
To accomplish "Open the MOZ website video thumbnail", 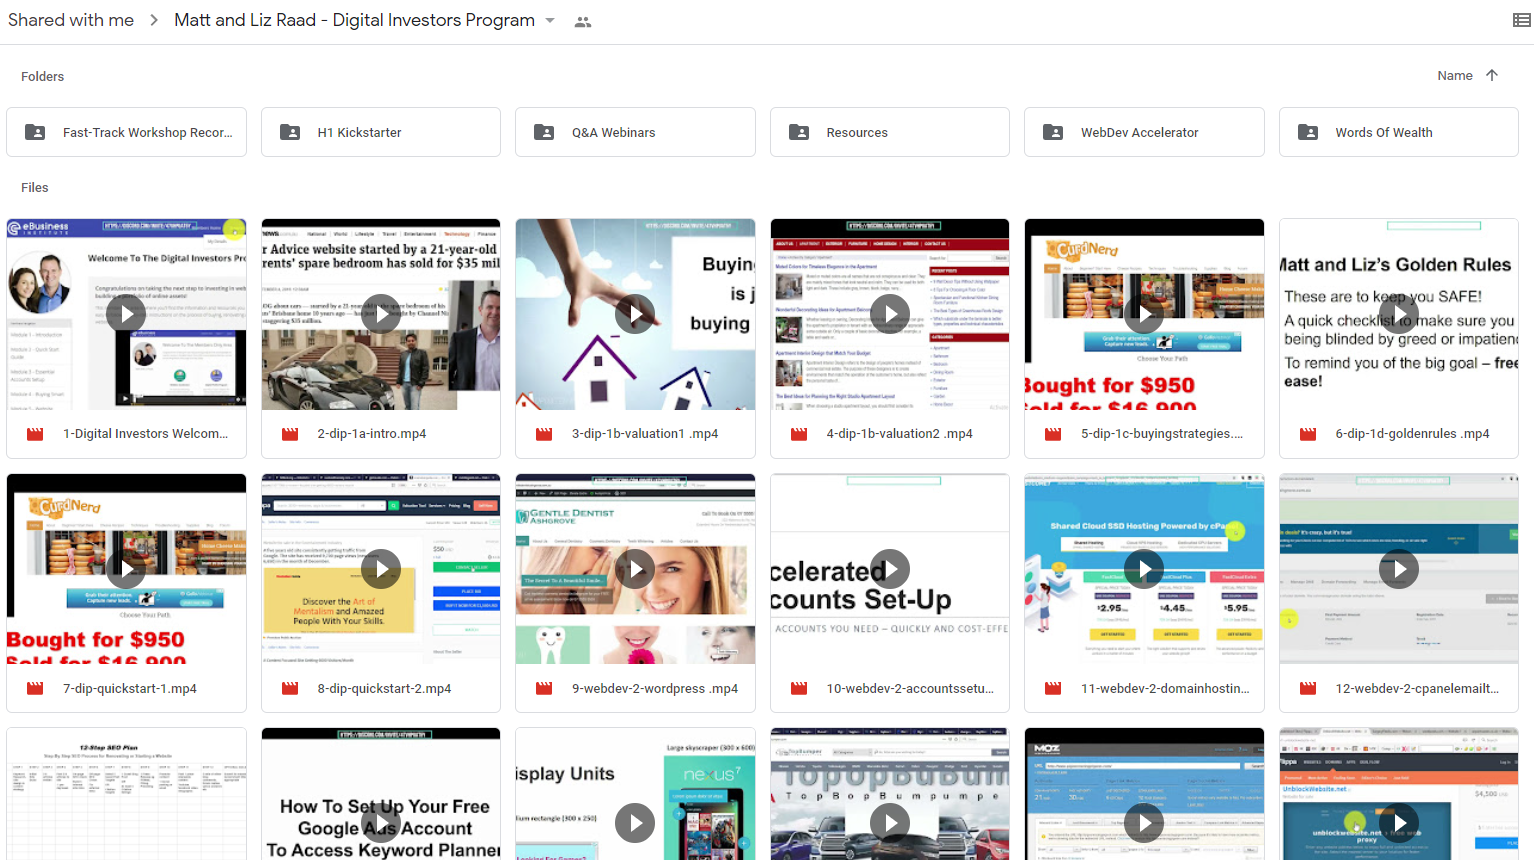I will tap(1144, 794).
